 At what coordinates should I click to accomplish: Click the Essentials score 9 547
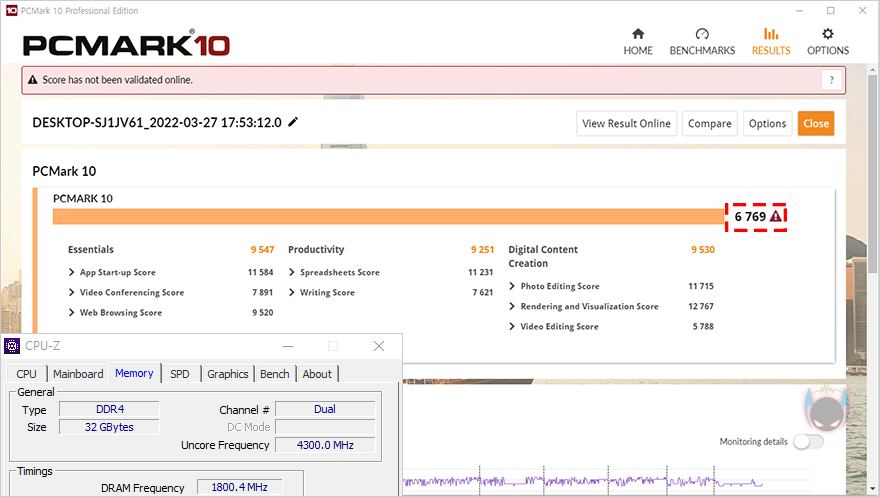click(x=262, y=250)
